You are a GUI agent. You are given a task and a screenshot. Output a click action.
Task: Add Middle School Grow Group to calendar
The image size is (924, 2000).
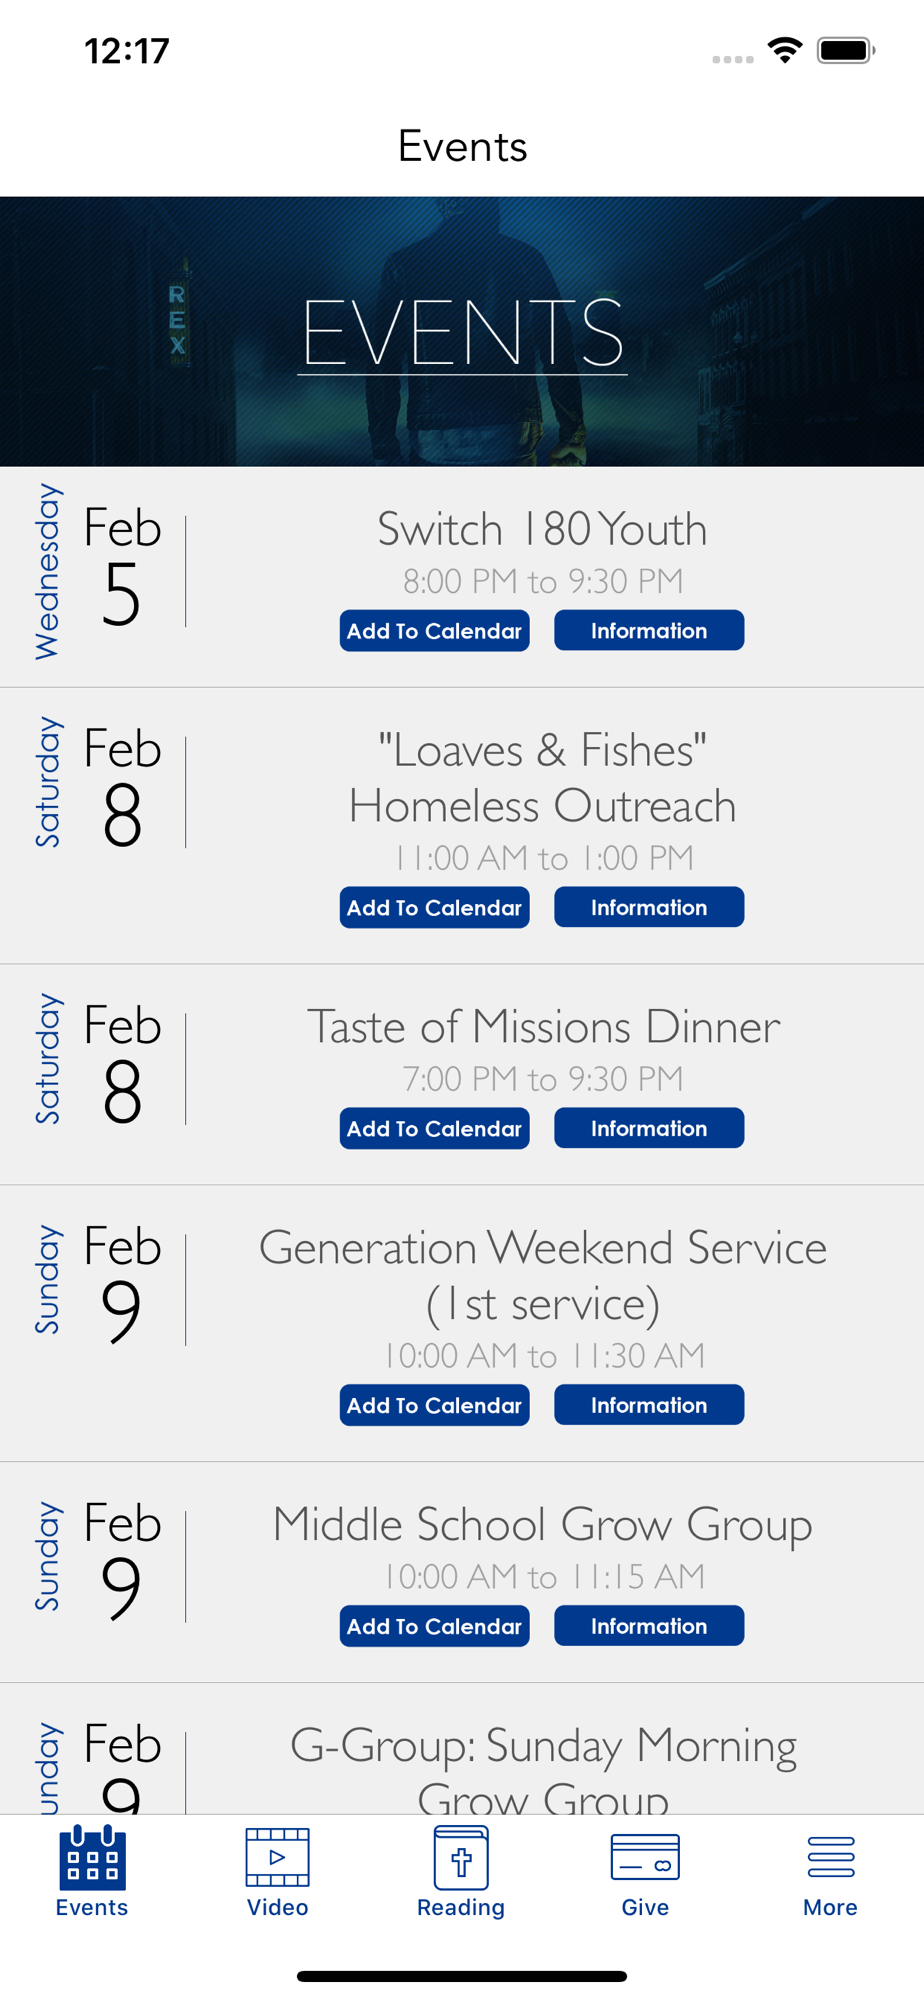pos(434,1627)
